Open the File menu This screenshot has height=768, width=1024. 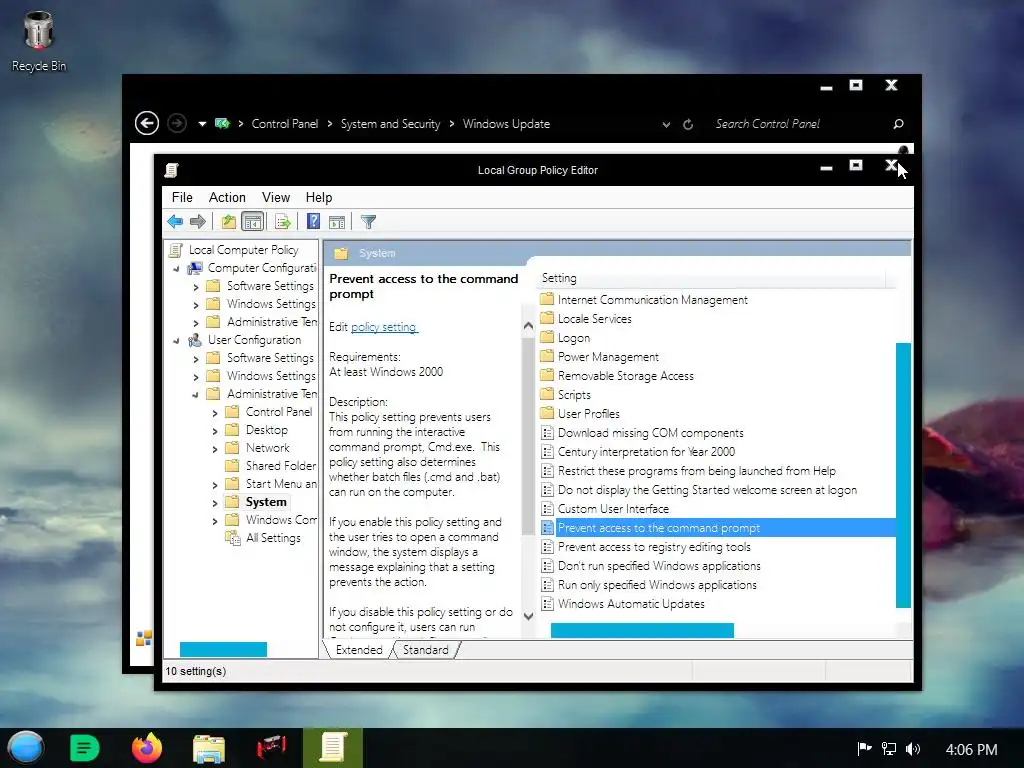tap(182, 197)
